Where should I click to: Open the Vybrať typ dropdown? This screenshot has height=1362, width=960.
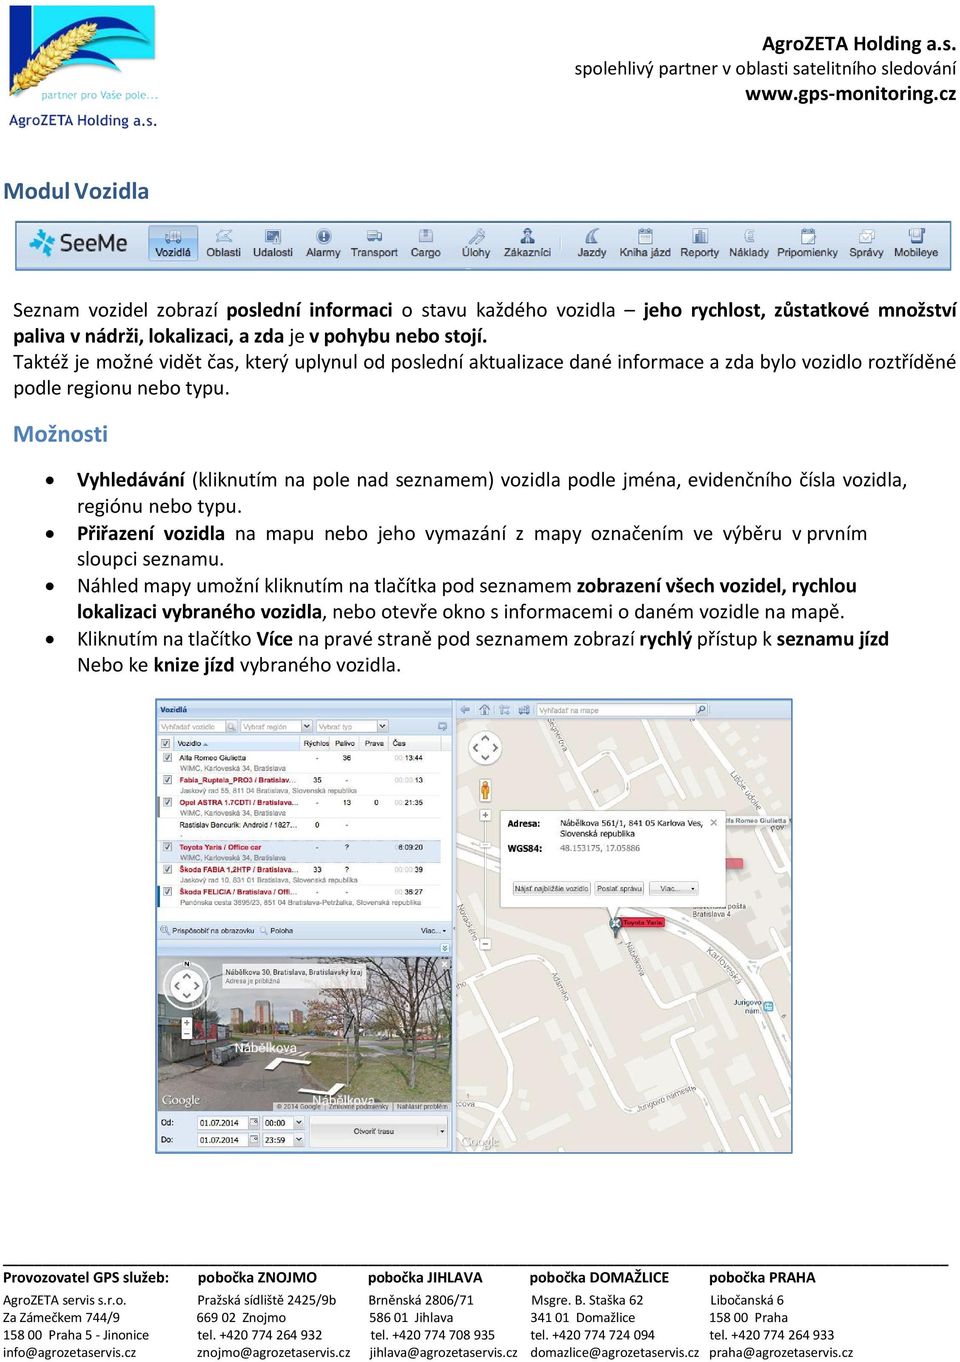pos(381,726)
